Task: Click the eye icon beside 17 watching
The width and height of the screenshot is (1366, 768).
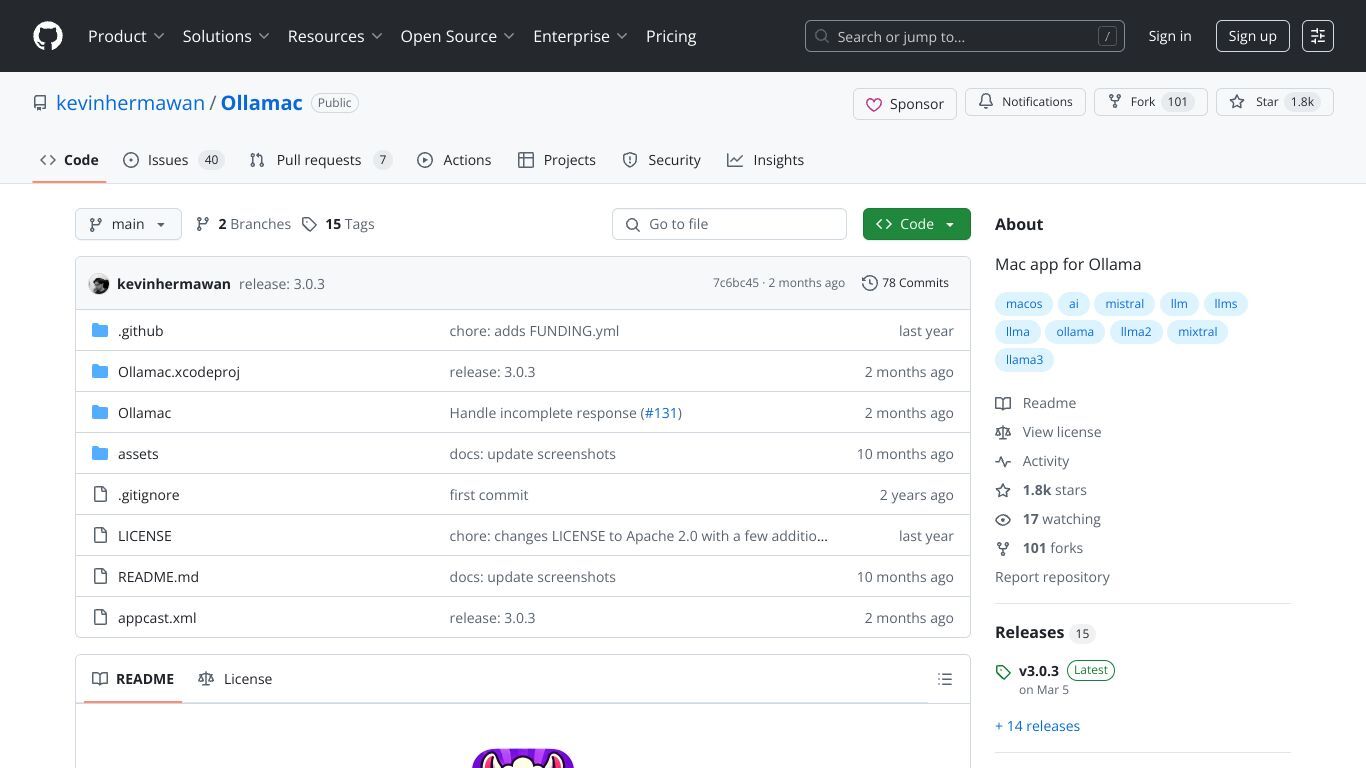Action: (x=1003, y=519)
